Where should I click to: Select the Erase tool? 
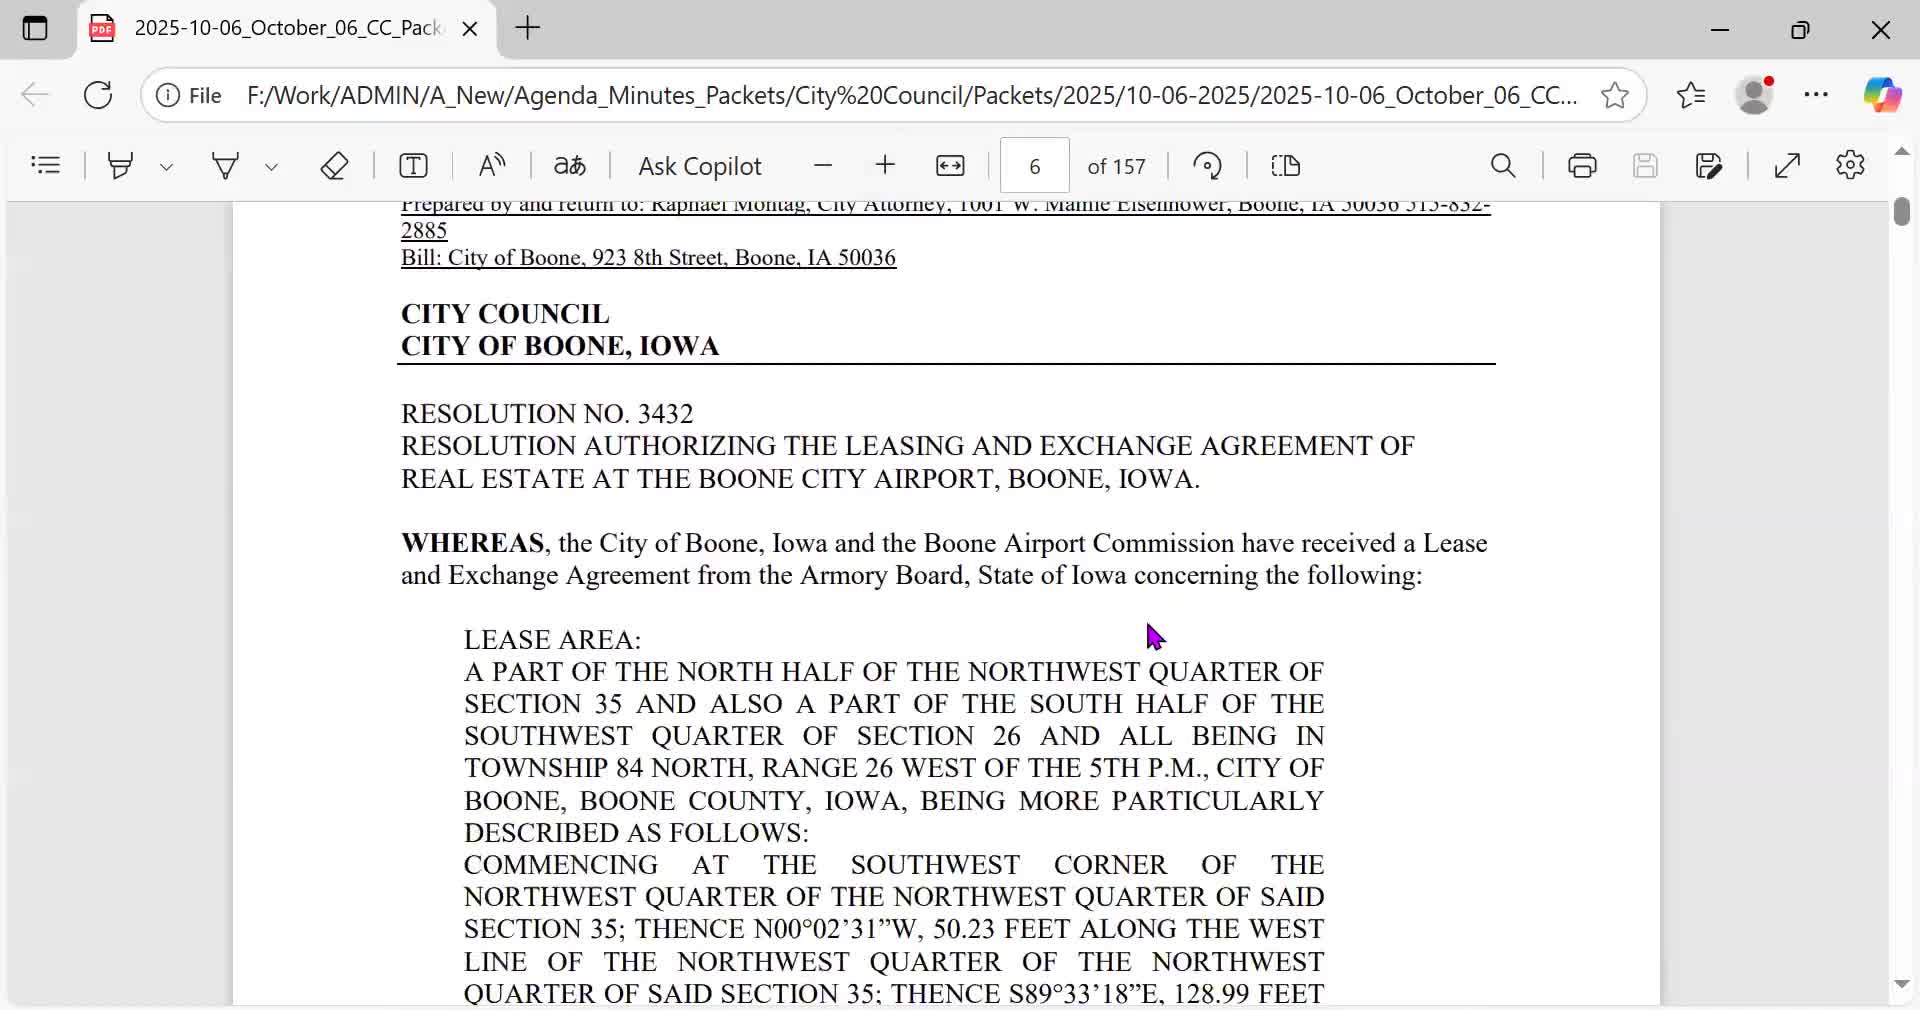[334, 165]
